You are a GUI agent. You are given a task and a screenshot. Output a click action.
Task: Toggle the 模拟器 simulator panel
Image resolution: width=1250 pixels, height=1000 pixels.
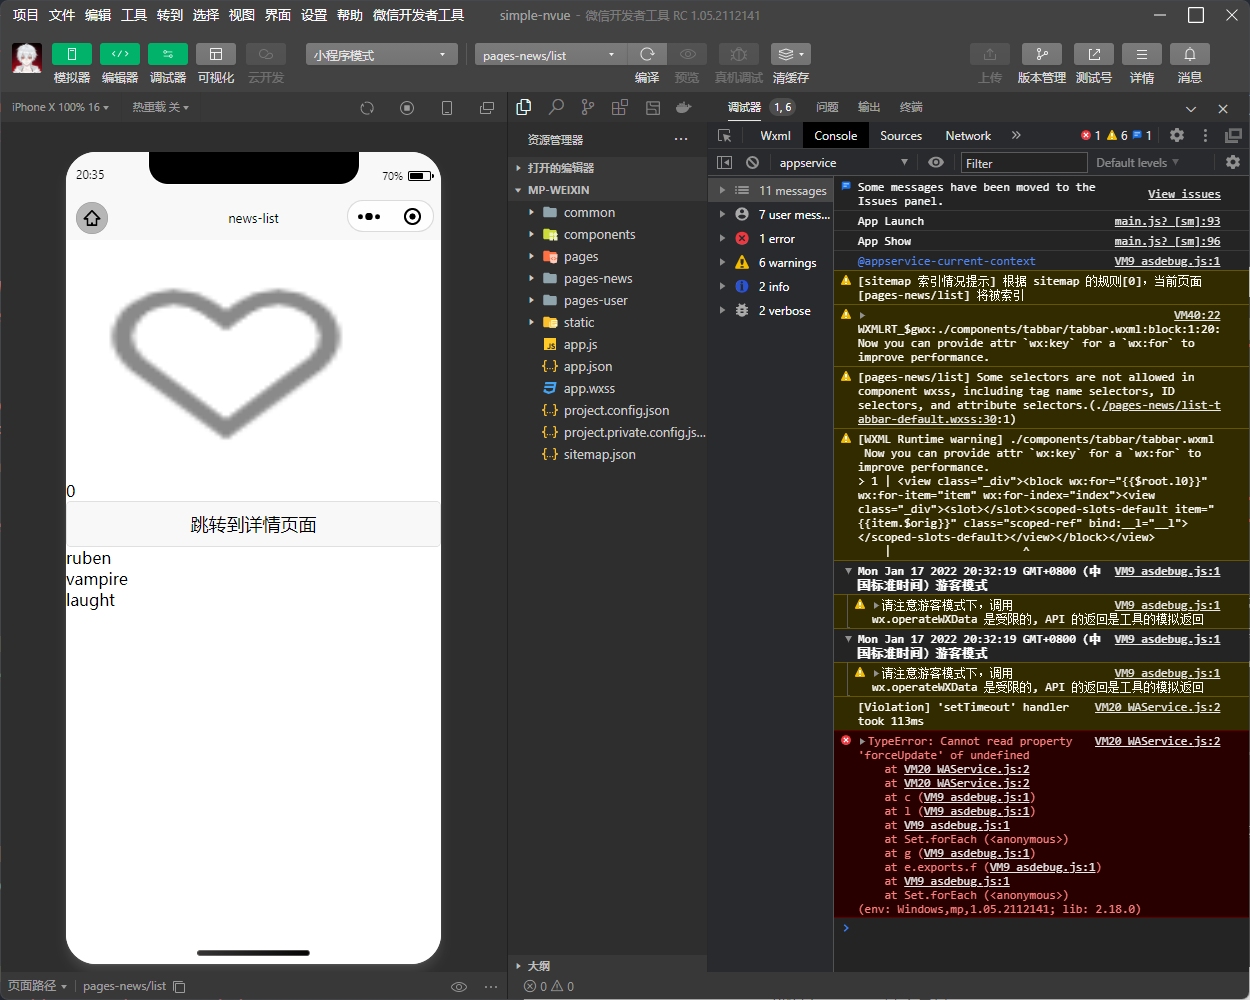click(x=71, y=54)
